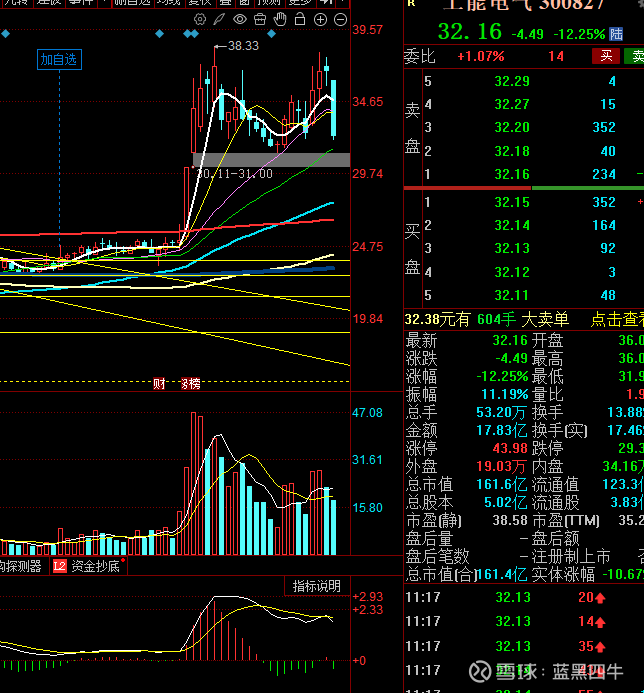The image size is (644, 693).
Task: Select sell level 5 price 32.29
Action: point(512,81)
